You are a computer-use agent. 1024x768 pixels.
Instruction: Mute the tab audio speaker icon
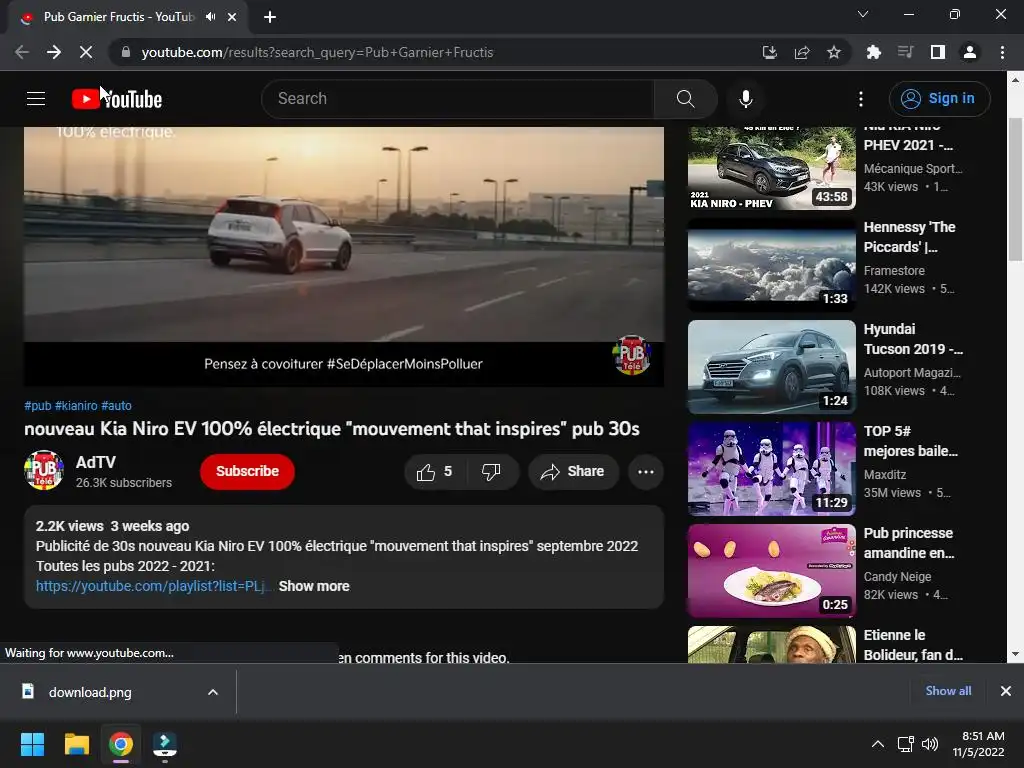[210, 17]
